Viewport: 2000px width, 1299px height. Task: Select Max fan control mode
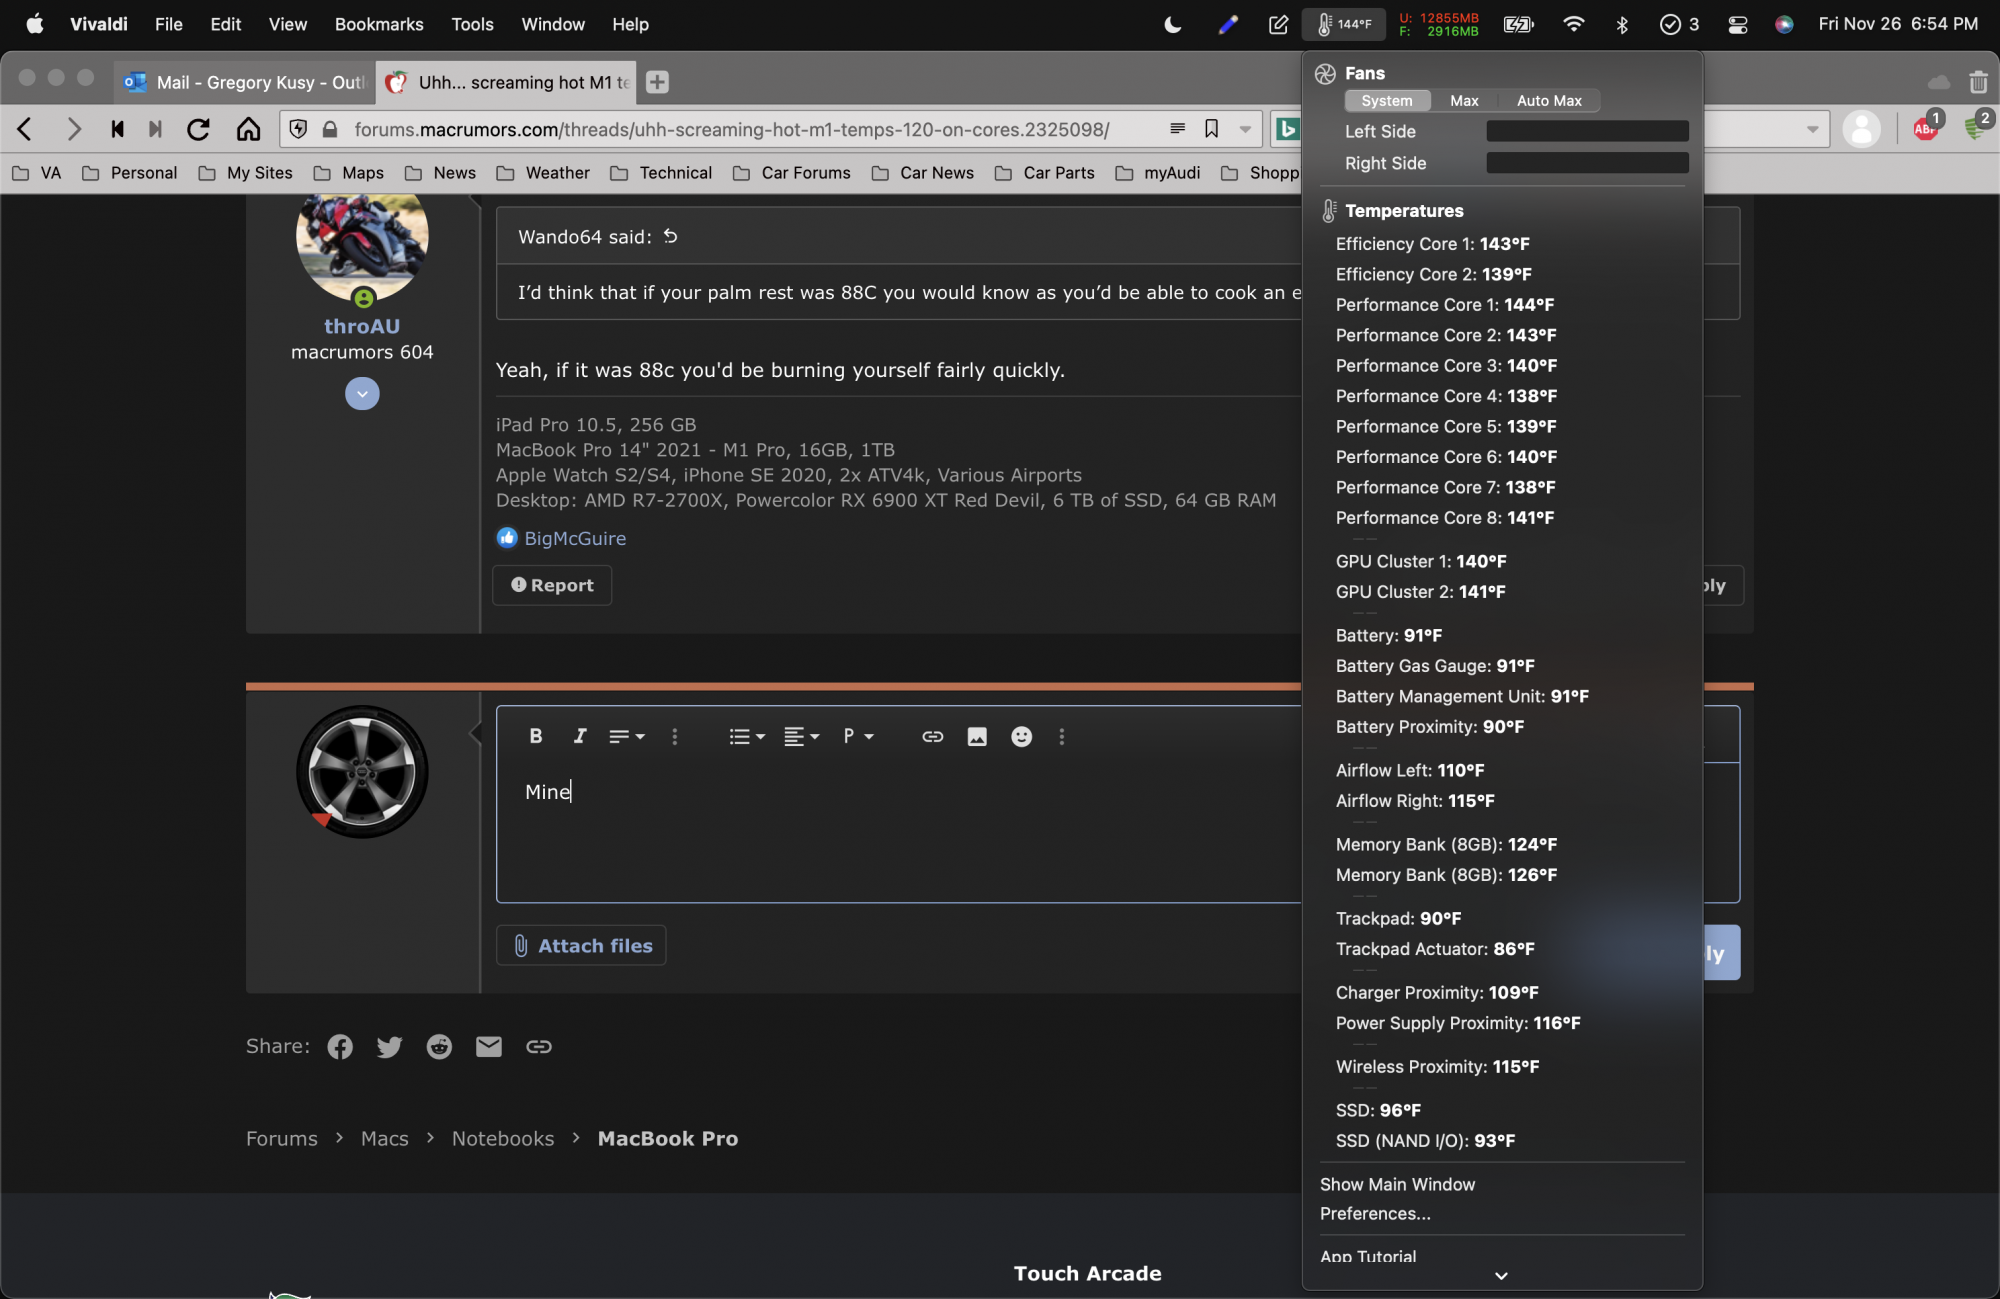click(1464, 101)
